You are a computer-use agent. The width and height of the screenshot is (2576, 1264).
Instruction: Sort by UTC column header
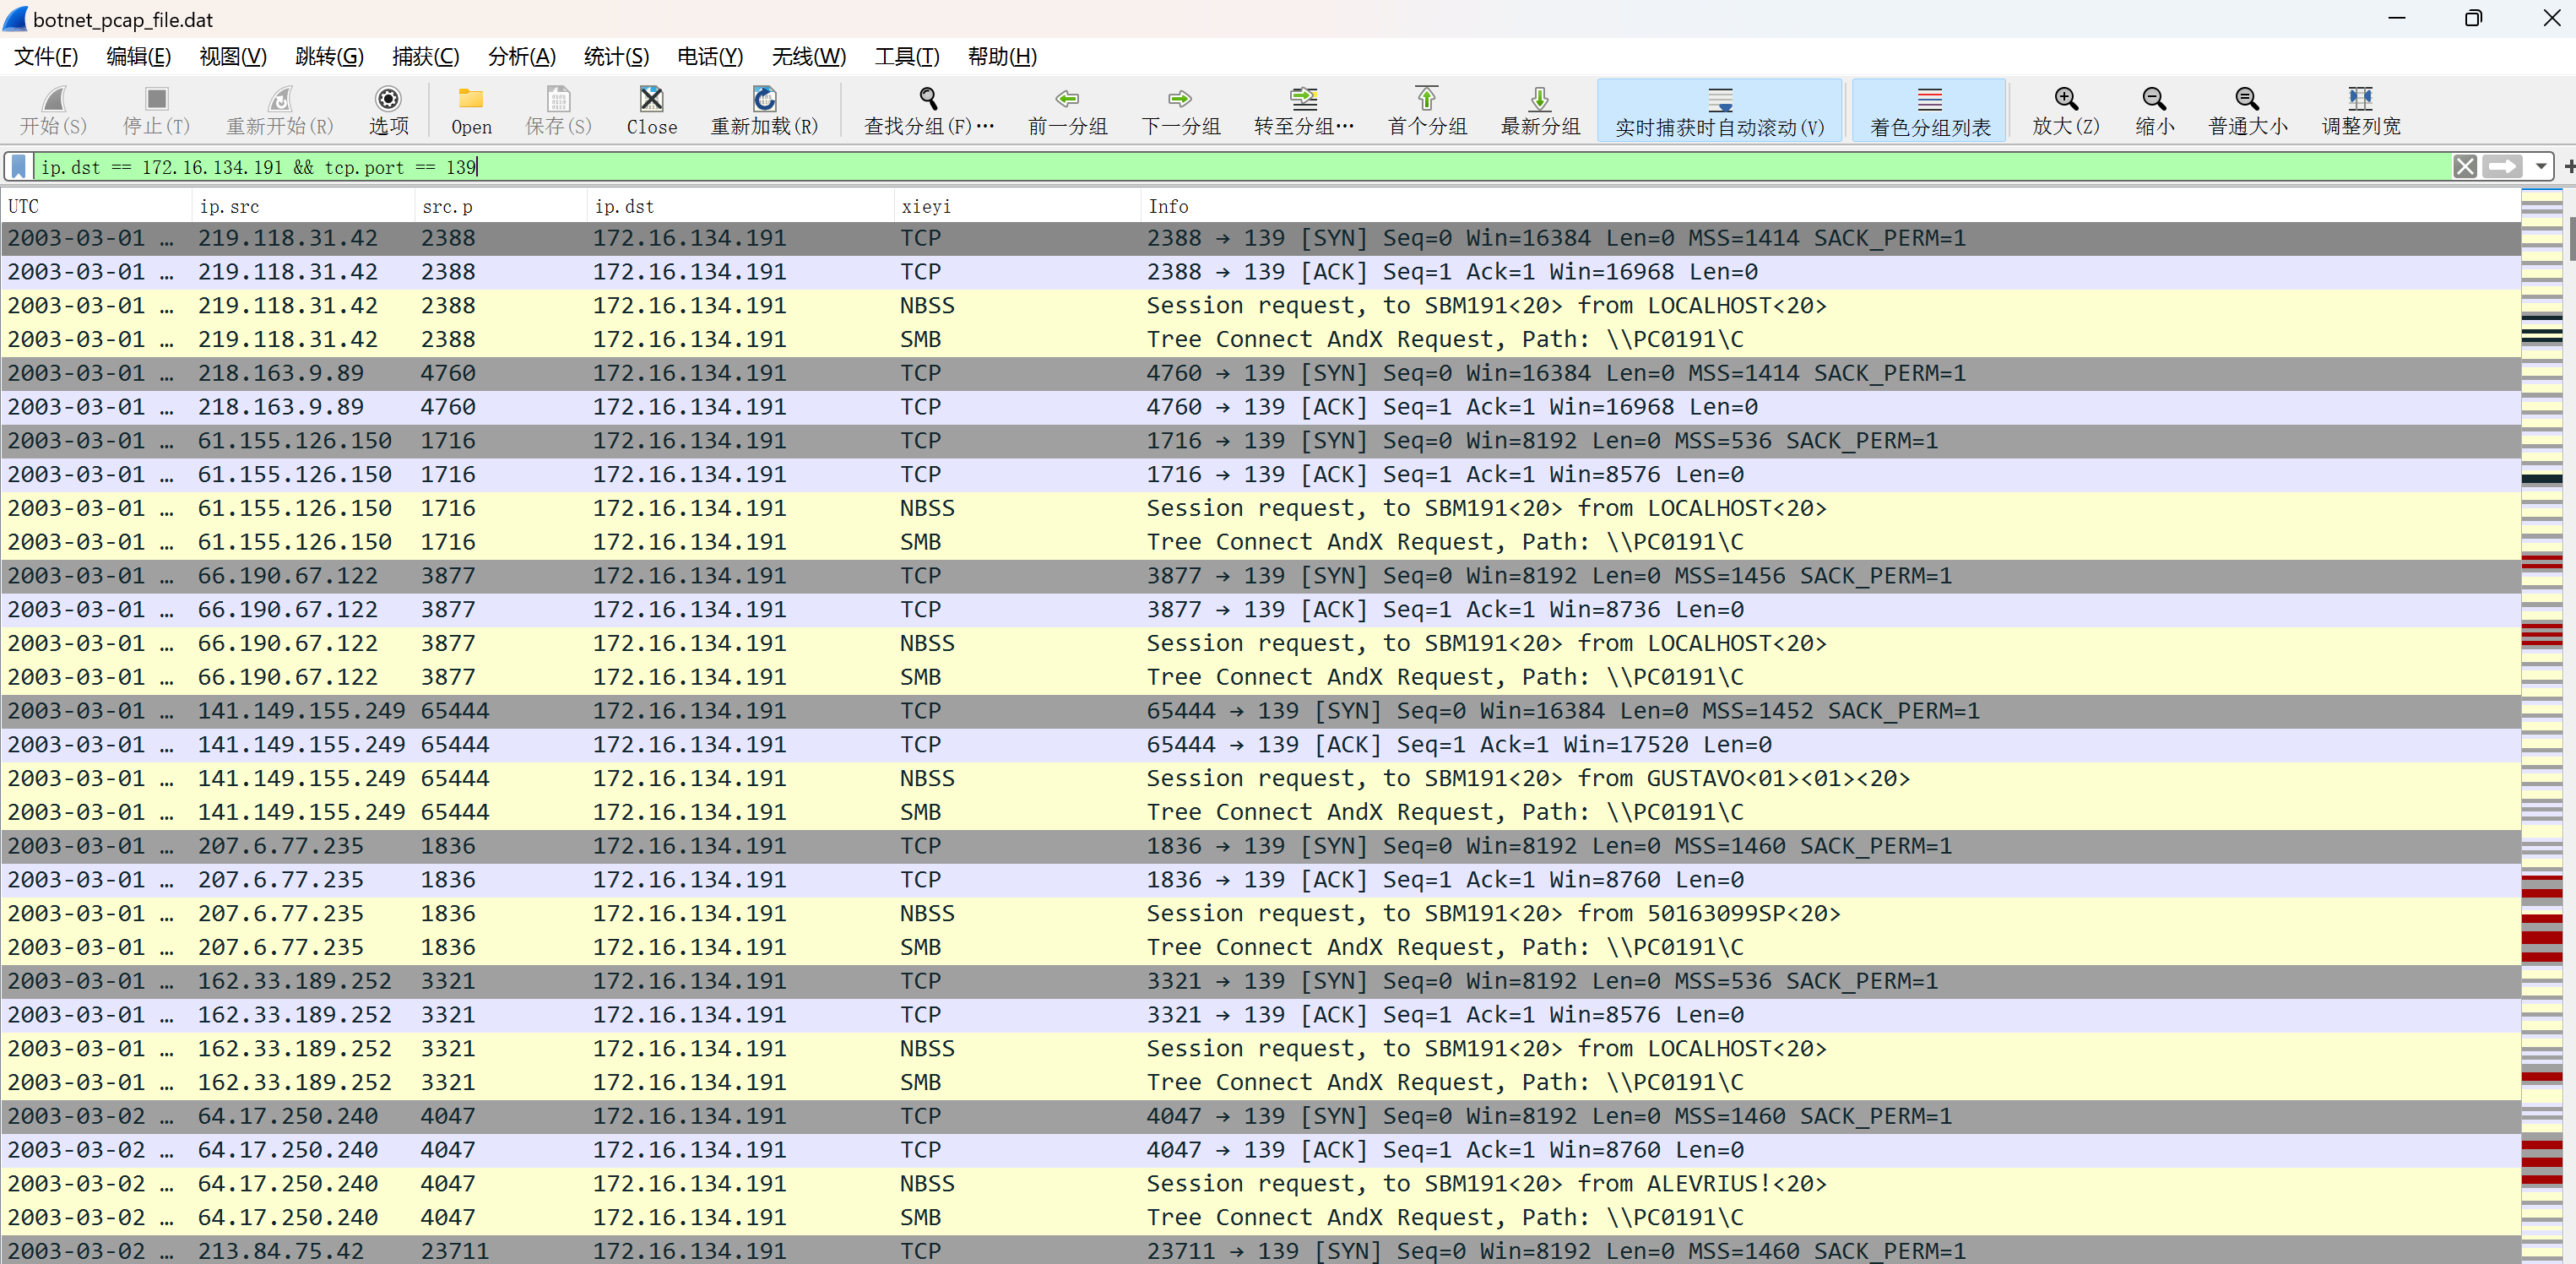tap(96, 206)
